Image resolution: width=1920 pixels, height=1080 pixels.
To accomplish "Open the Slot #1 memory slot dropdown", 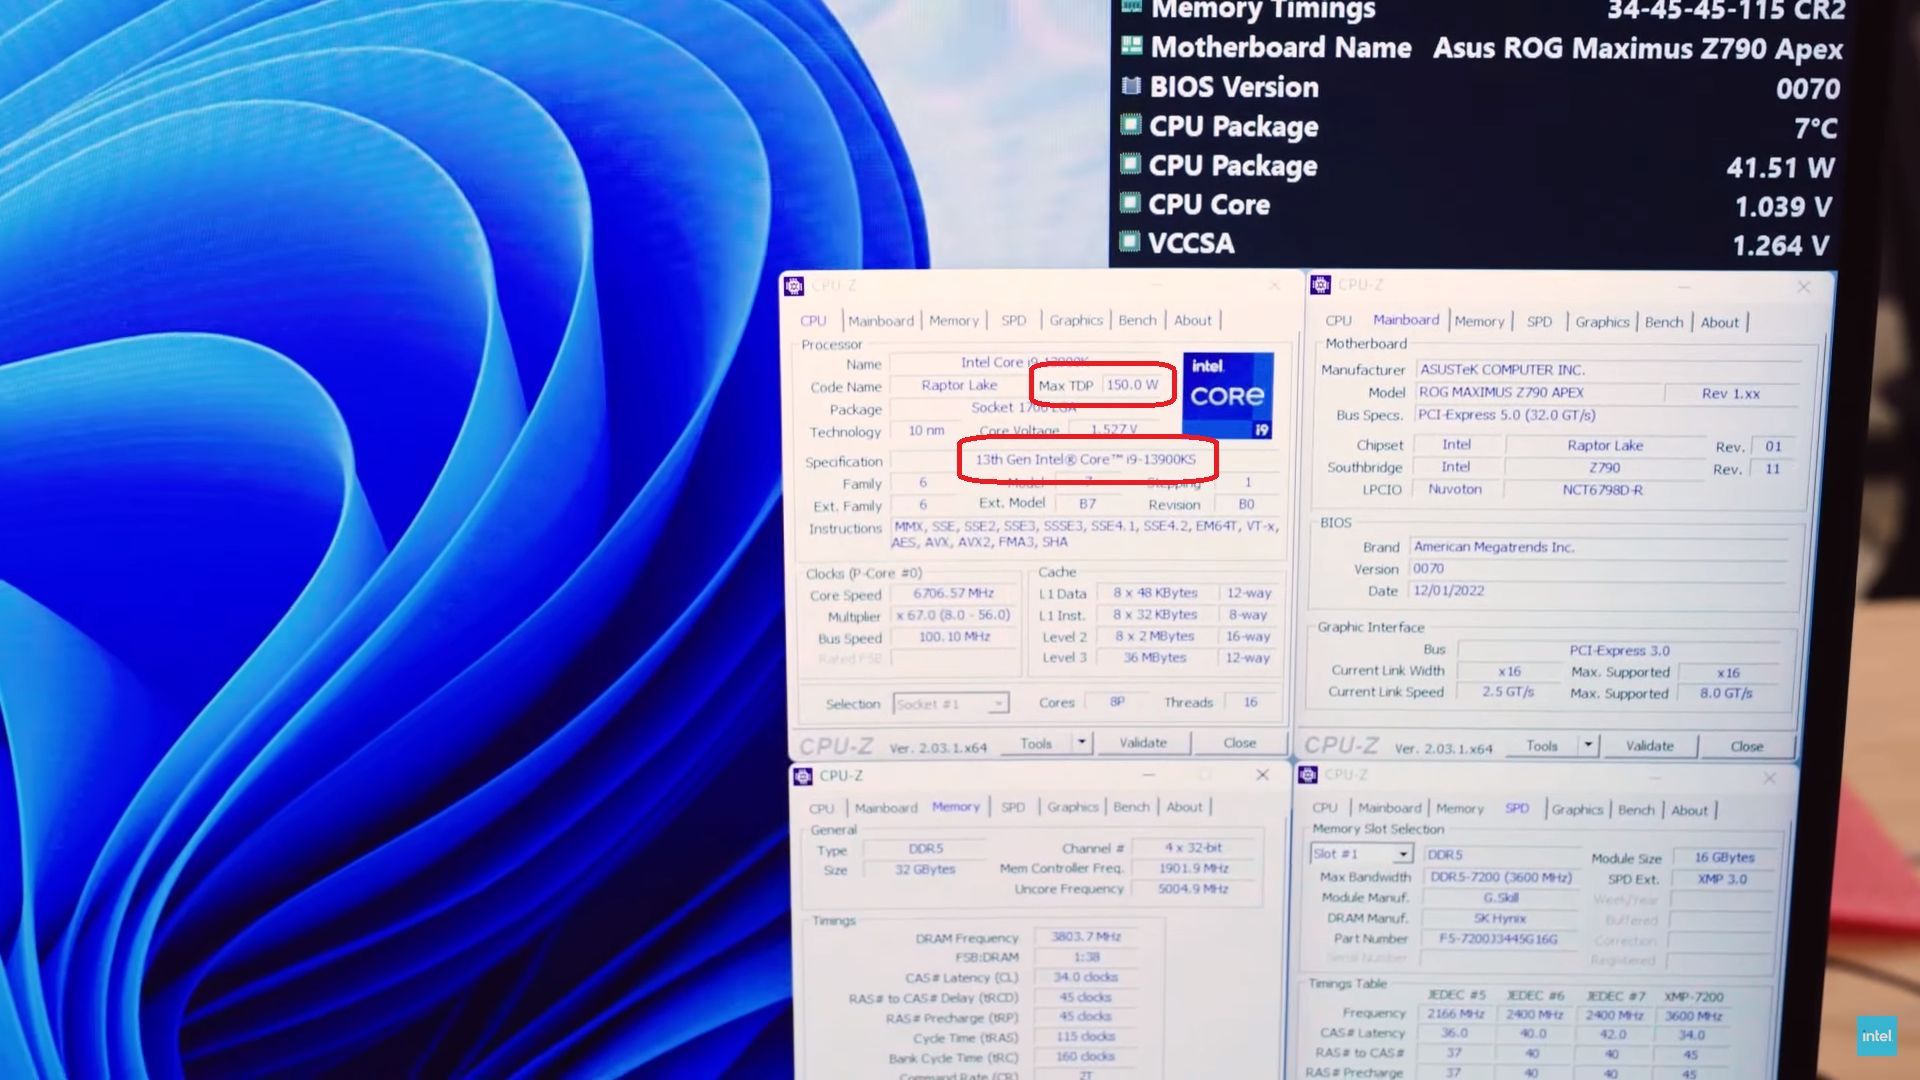I will 1361,854.
